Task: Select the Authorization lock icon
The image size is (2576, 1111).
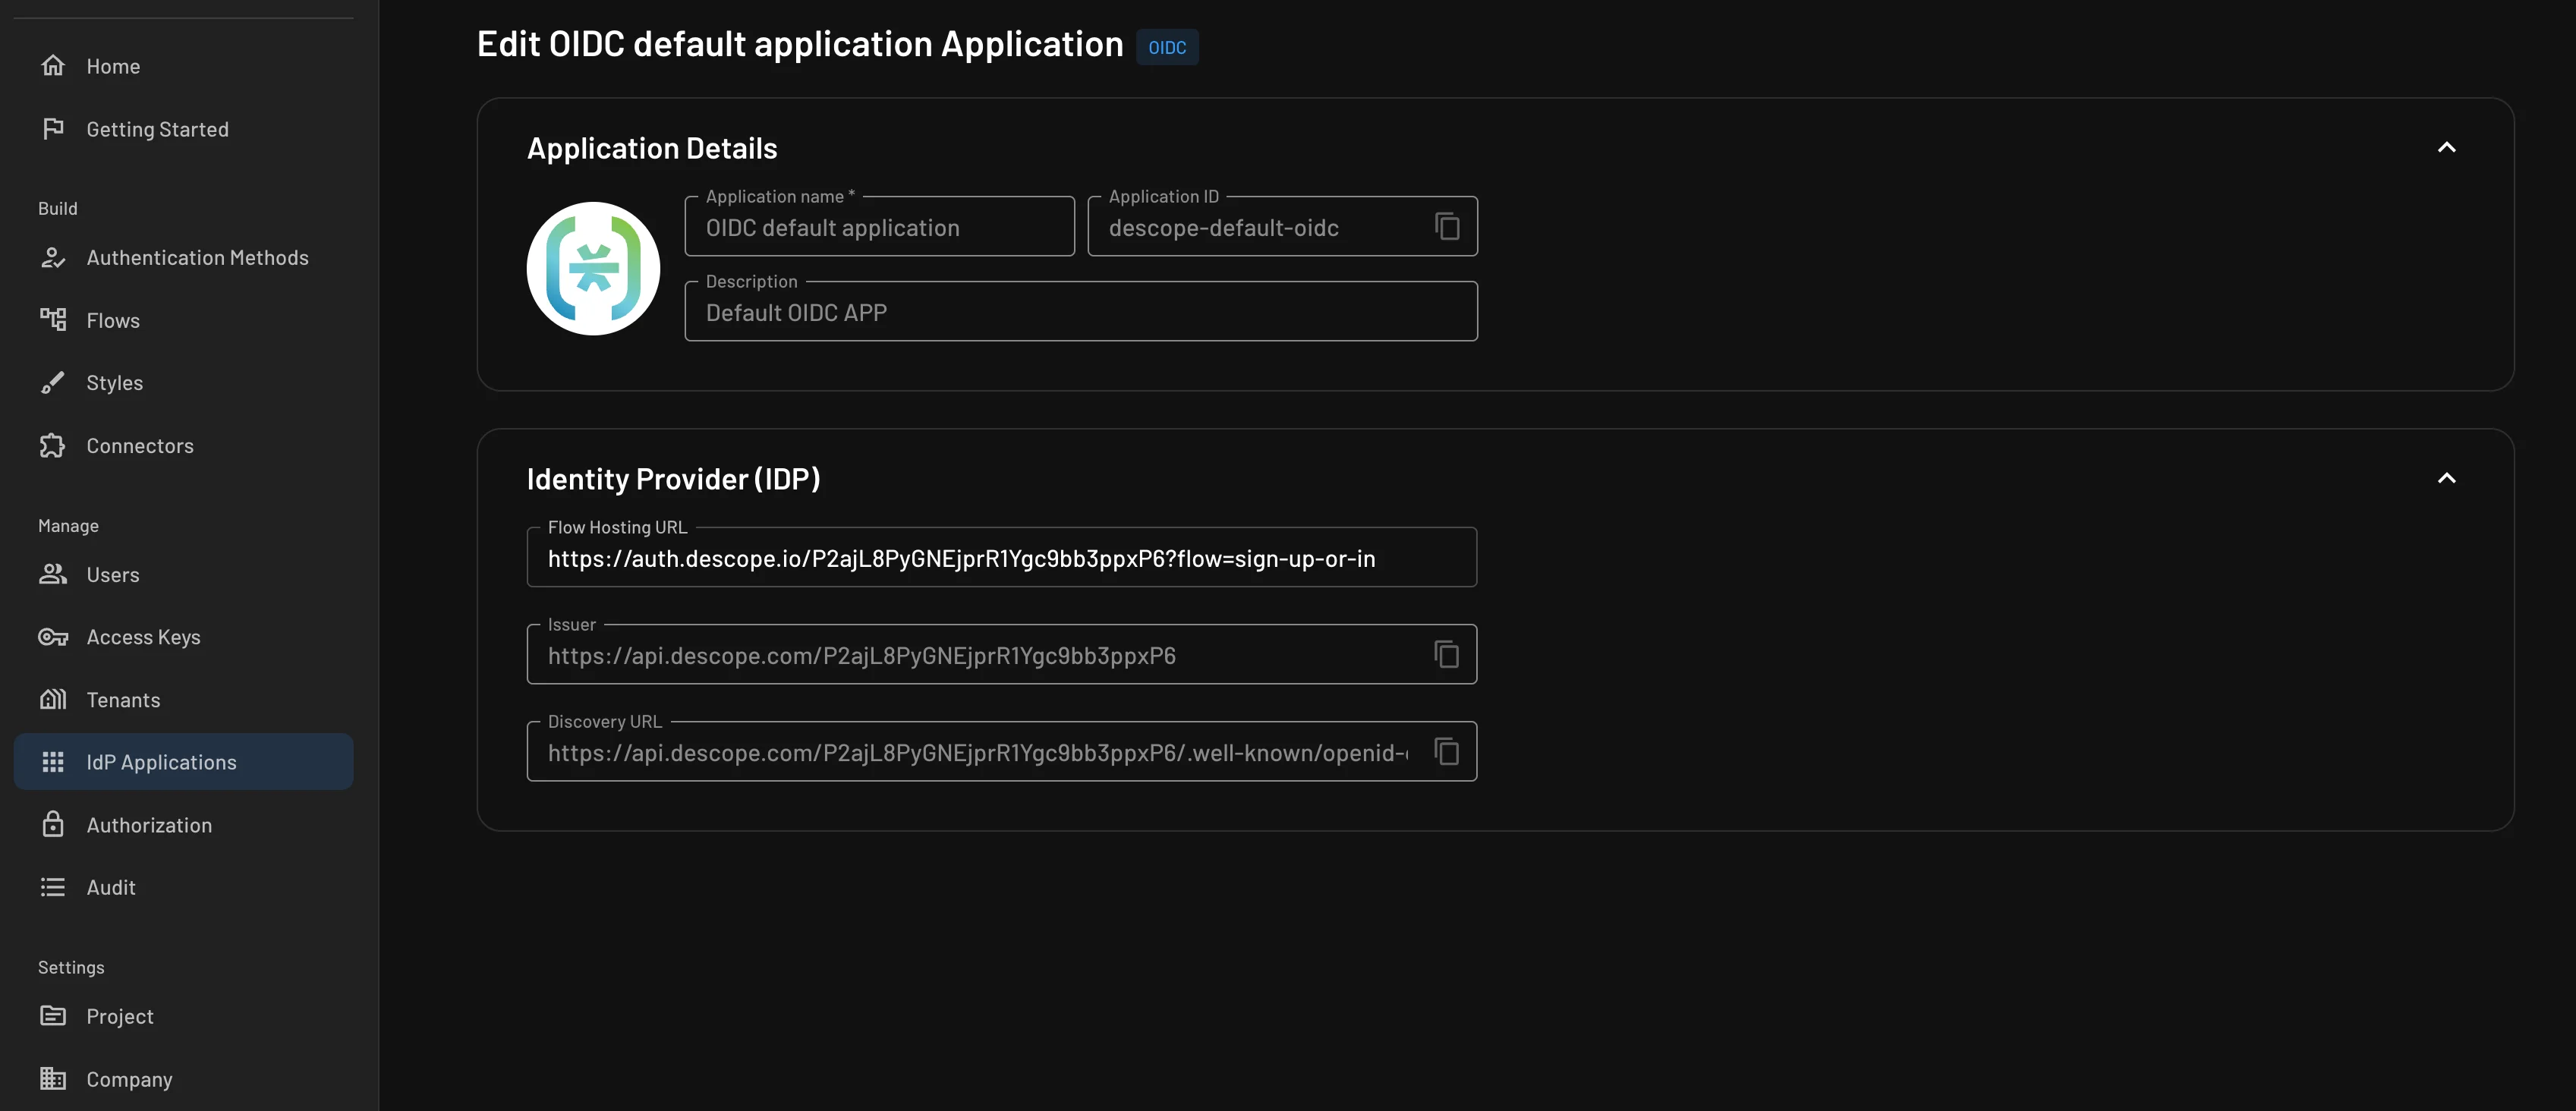Action: pyautogui.click(x=54, y=824)
